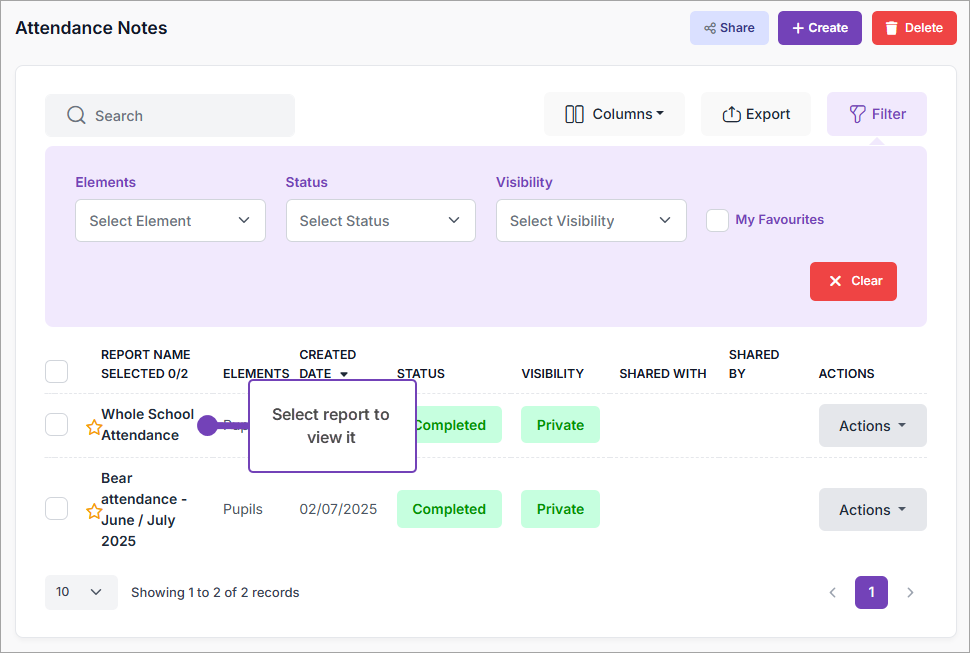The width and height of the screenshot is (970, 653).
Task: Click the Columns grid icon
Action: point(575,113)
